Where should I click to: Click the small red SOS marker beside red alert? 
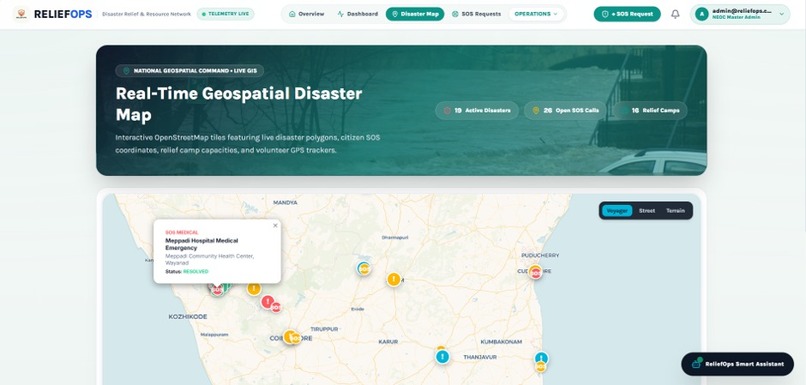coord(276,307)
